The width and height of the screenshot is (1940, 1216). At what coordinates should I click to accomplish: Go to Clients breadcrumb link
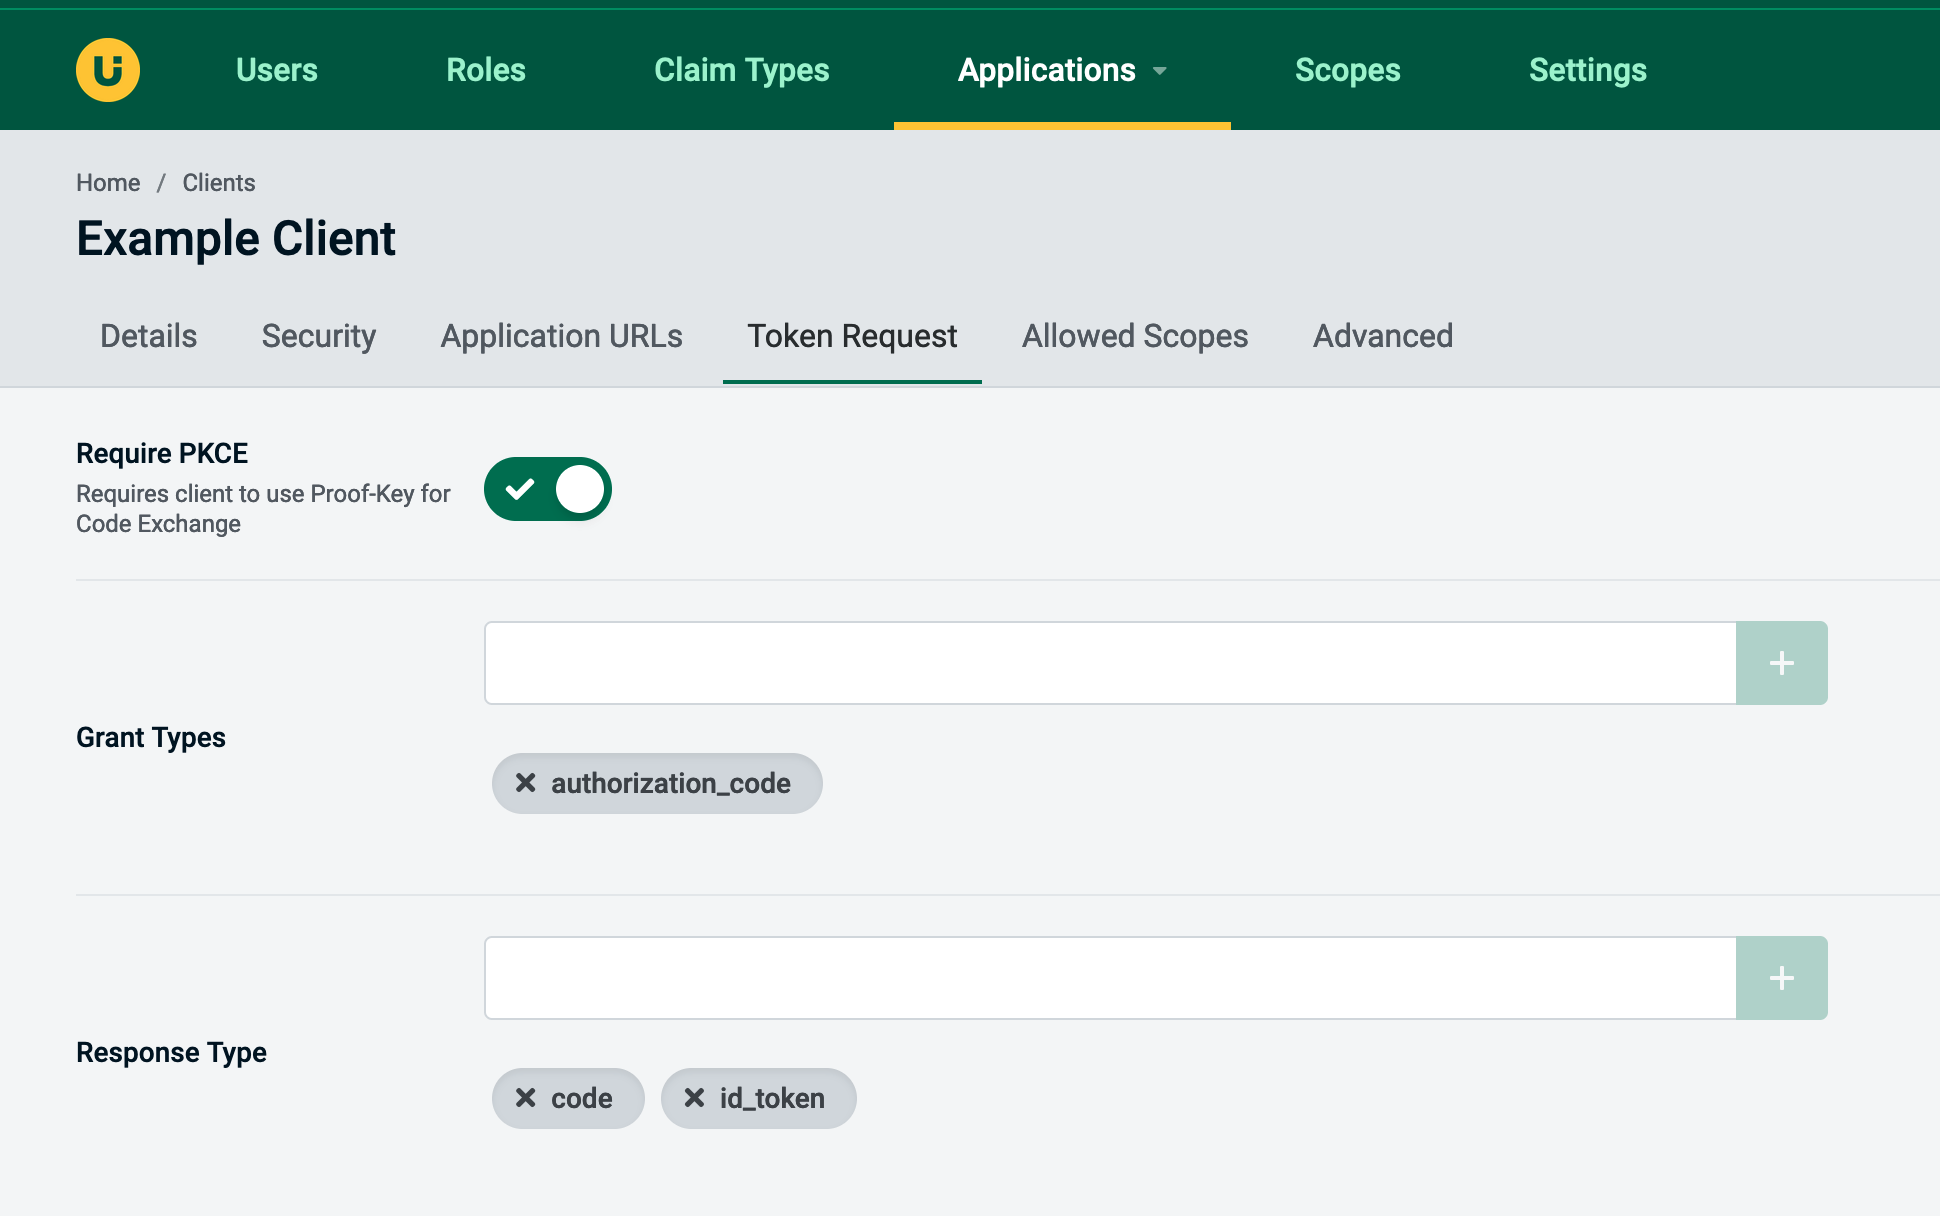[x=219, y=183]
